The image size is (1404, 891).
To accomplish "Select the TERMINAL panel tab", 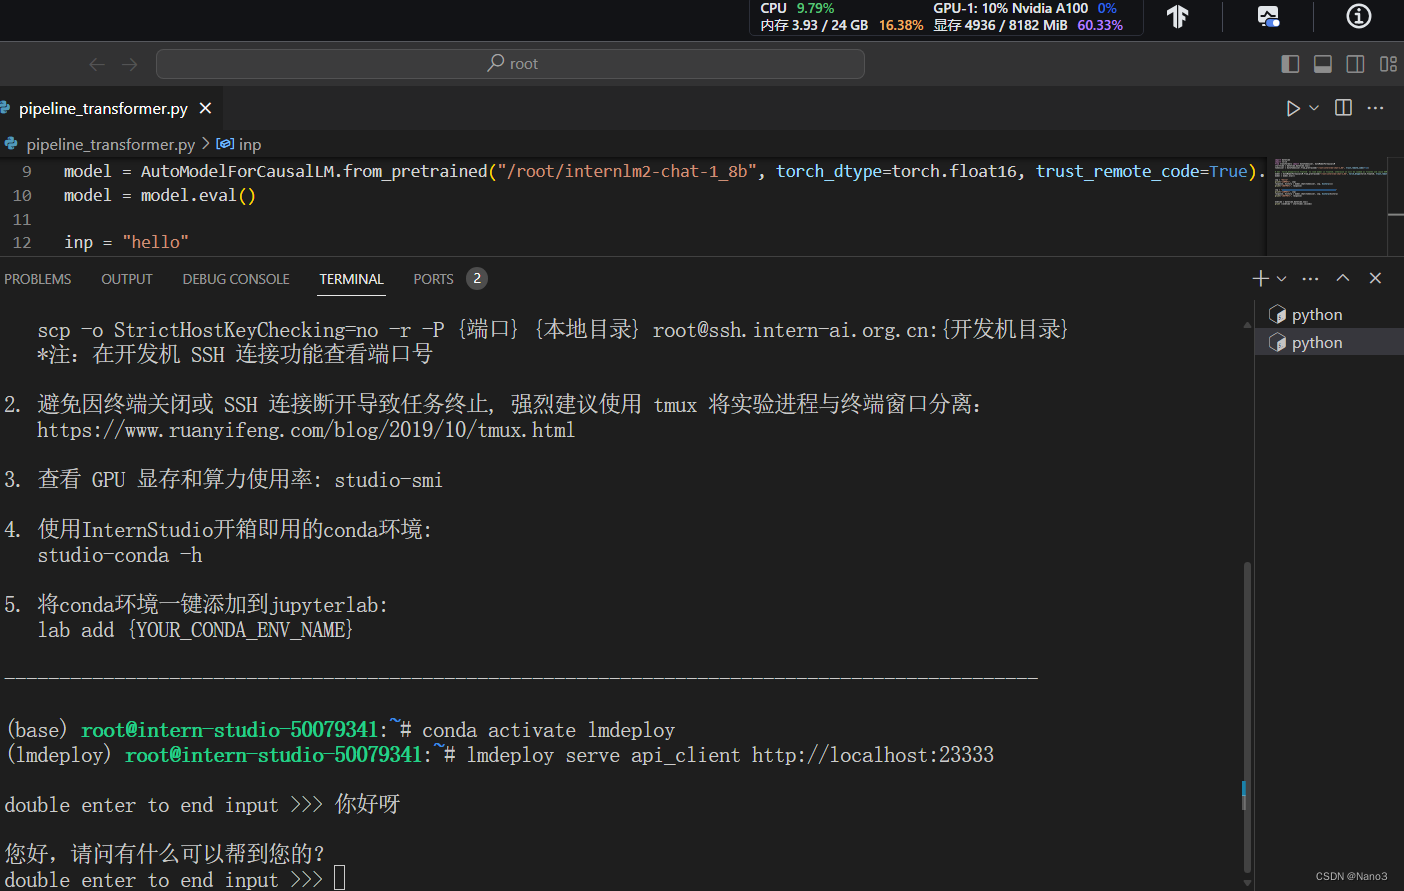I will click(351, 279).
